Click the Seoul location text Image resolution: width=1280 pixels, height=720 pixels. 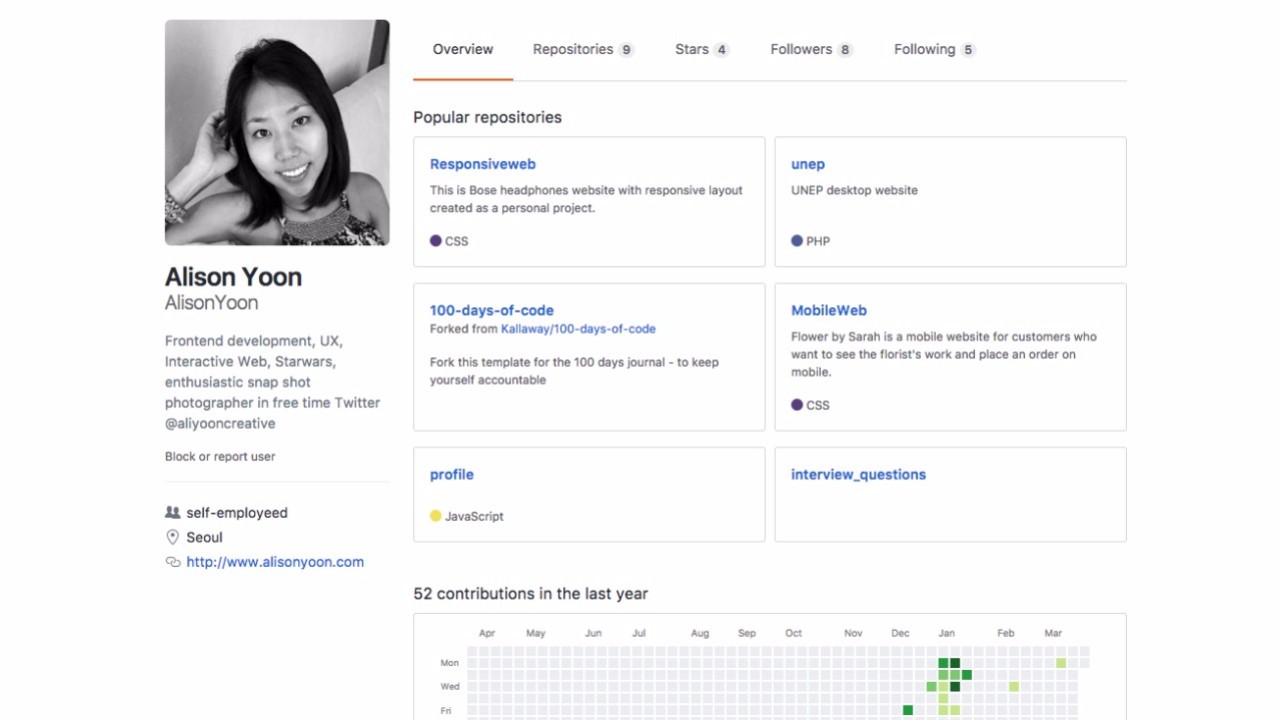point(204,537)
